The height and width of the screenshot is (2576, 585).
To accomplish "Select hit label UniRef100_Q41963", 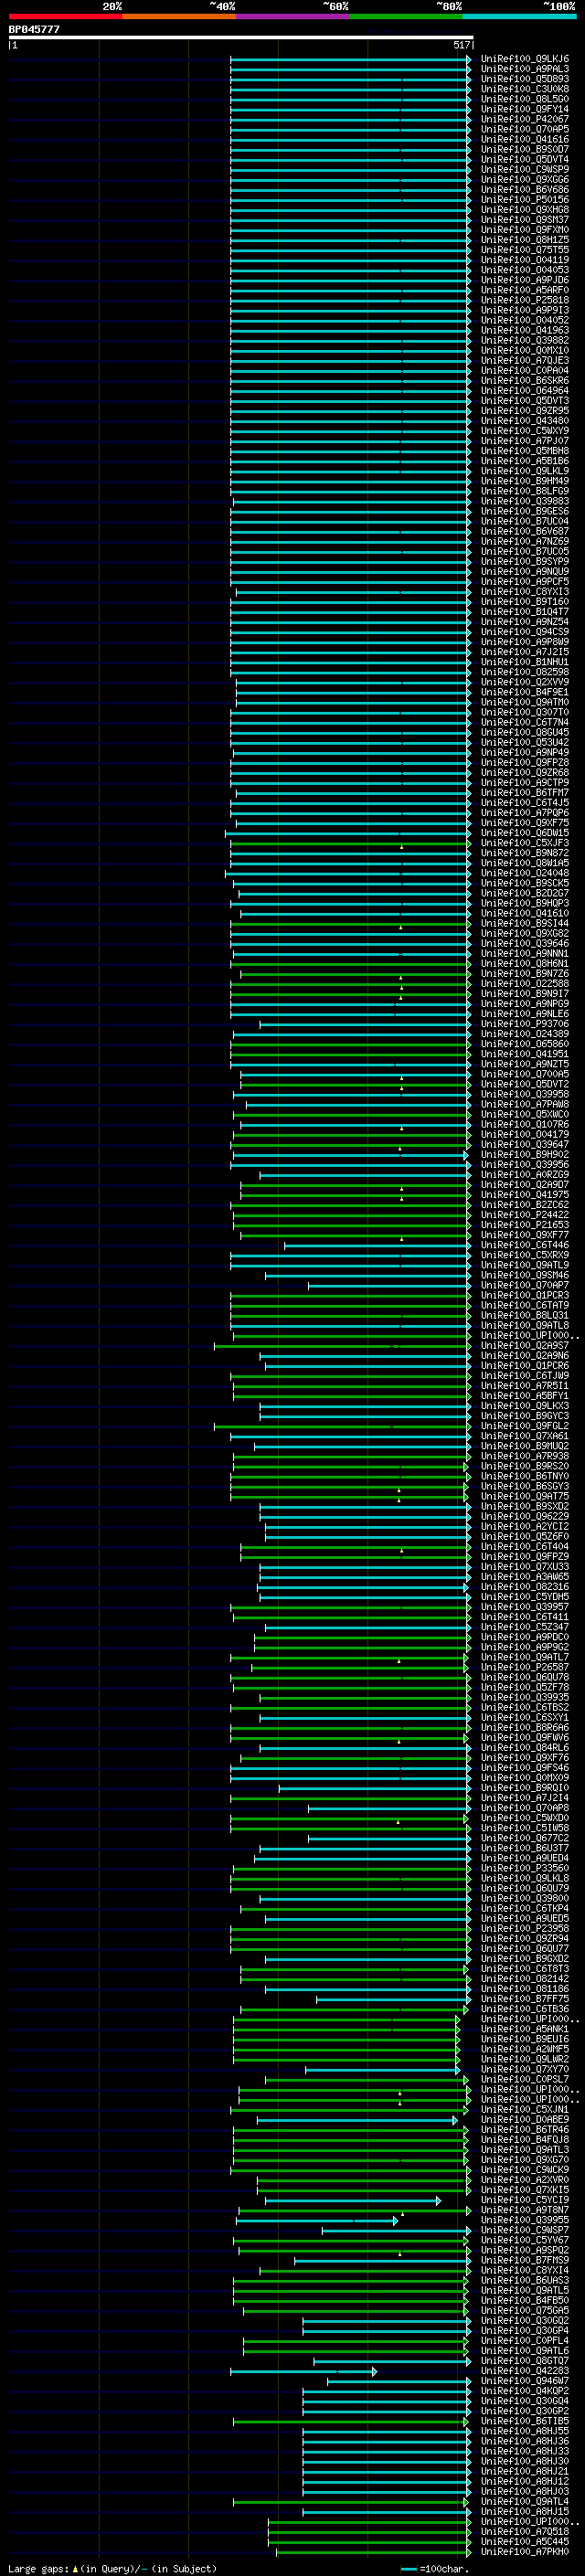I will (x=524, y=330).
